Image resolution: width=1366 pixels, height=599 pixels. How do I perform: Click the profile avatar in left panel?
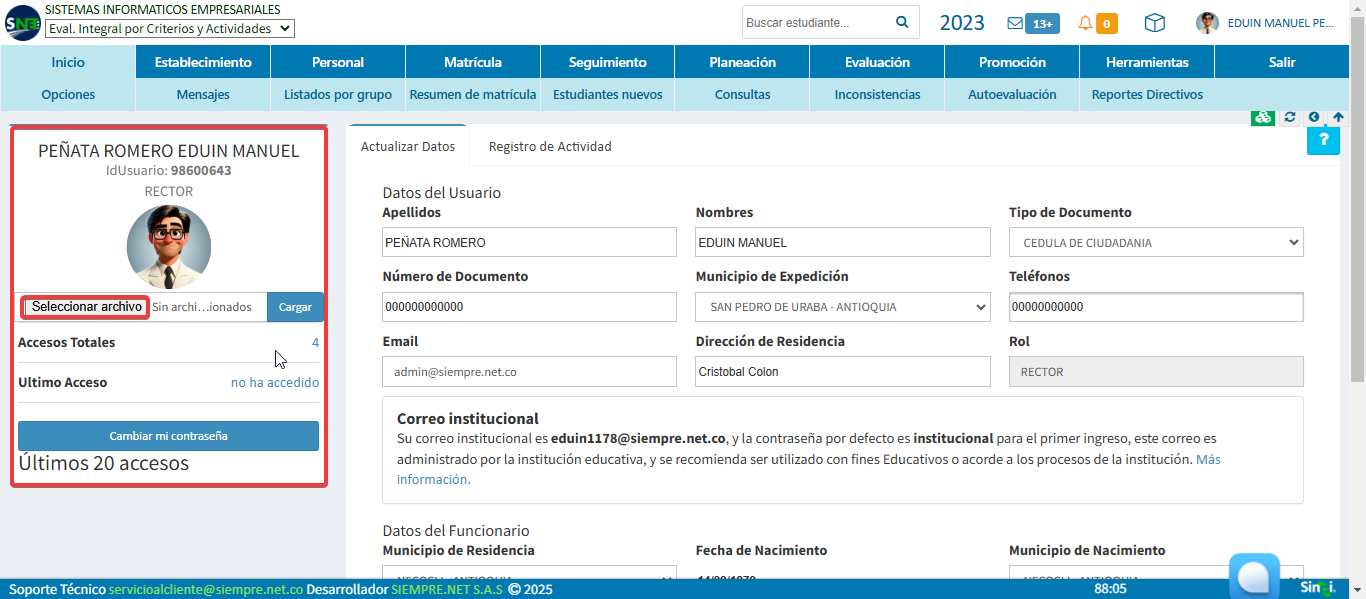(169, 247)
